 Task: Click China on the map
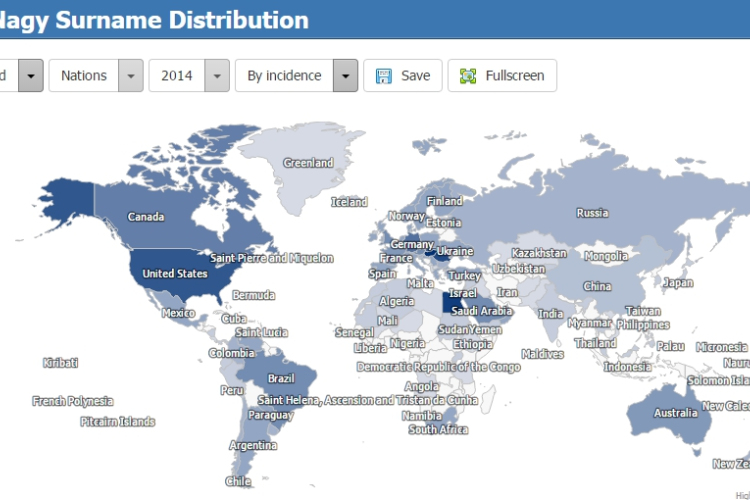pos(597,286)
